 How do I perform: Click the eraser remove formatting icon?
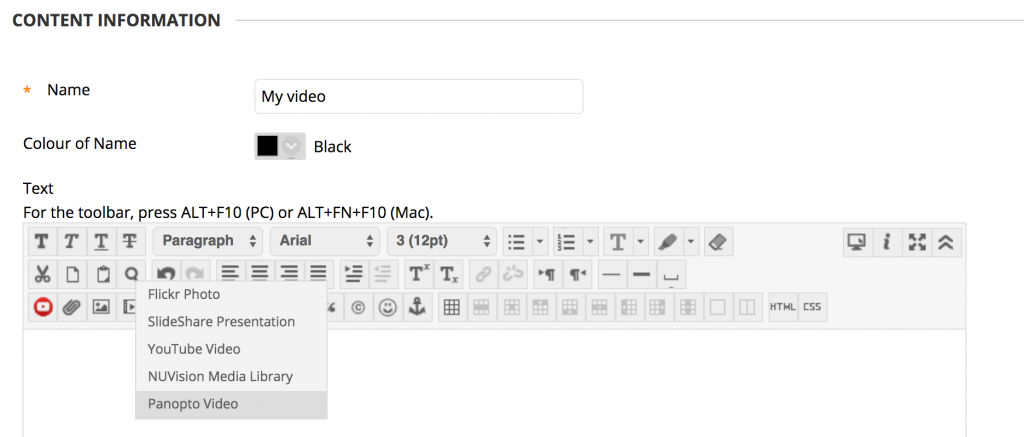[719, 241]
